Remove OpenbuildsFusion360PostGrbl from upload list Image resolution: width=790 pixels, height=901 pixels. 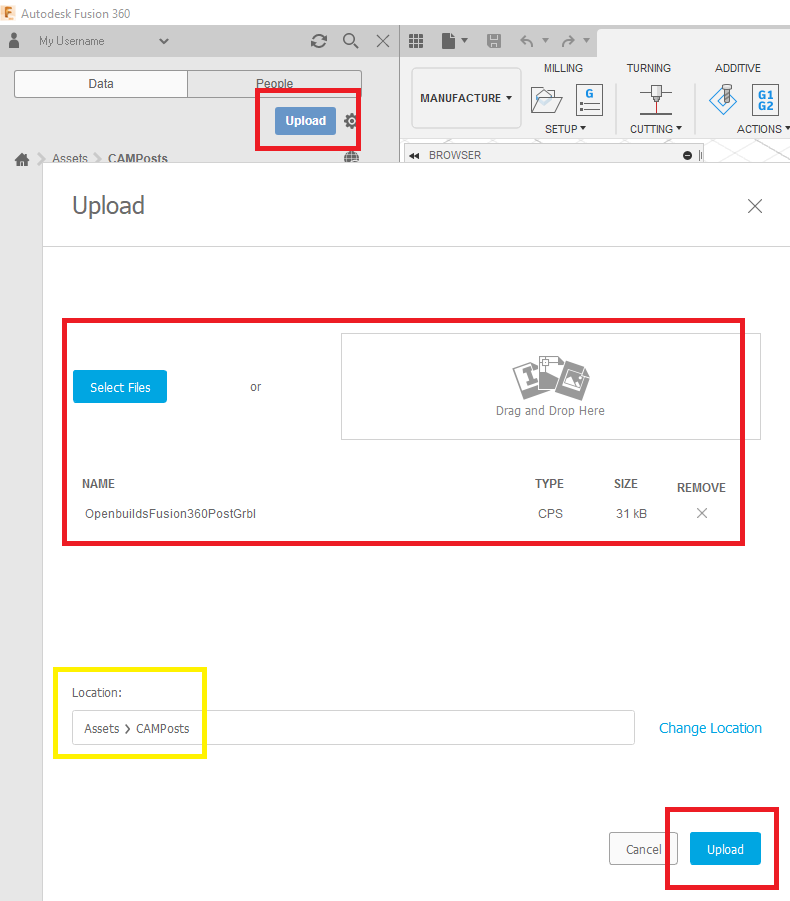[x=702, y=513]
